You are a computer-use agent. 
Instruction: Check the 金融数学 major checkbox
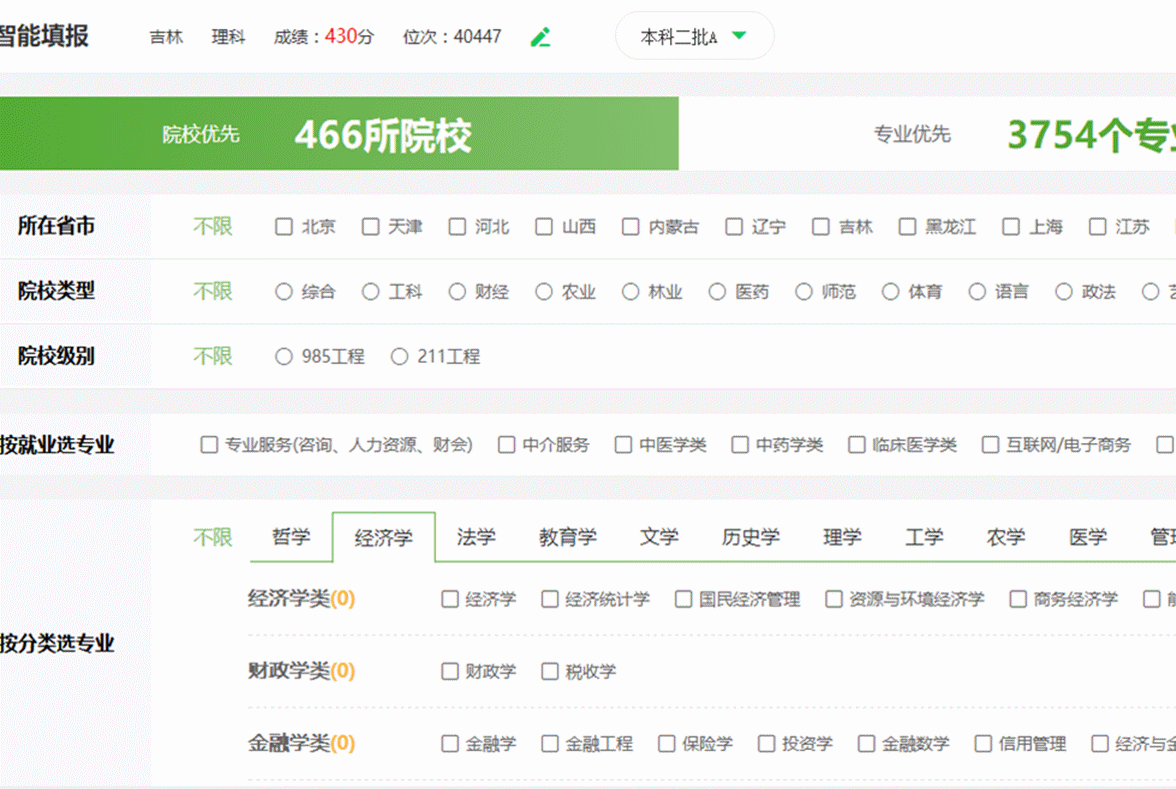[866, 743]
